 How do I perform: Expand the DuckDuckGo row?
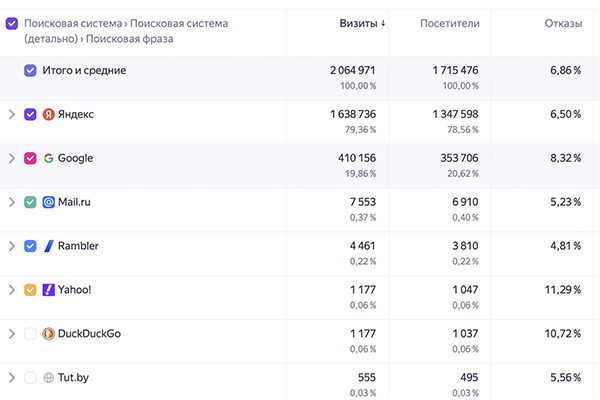(12, 334)
